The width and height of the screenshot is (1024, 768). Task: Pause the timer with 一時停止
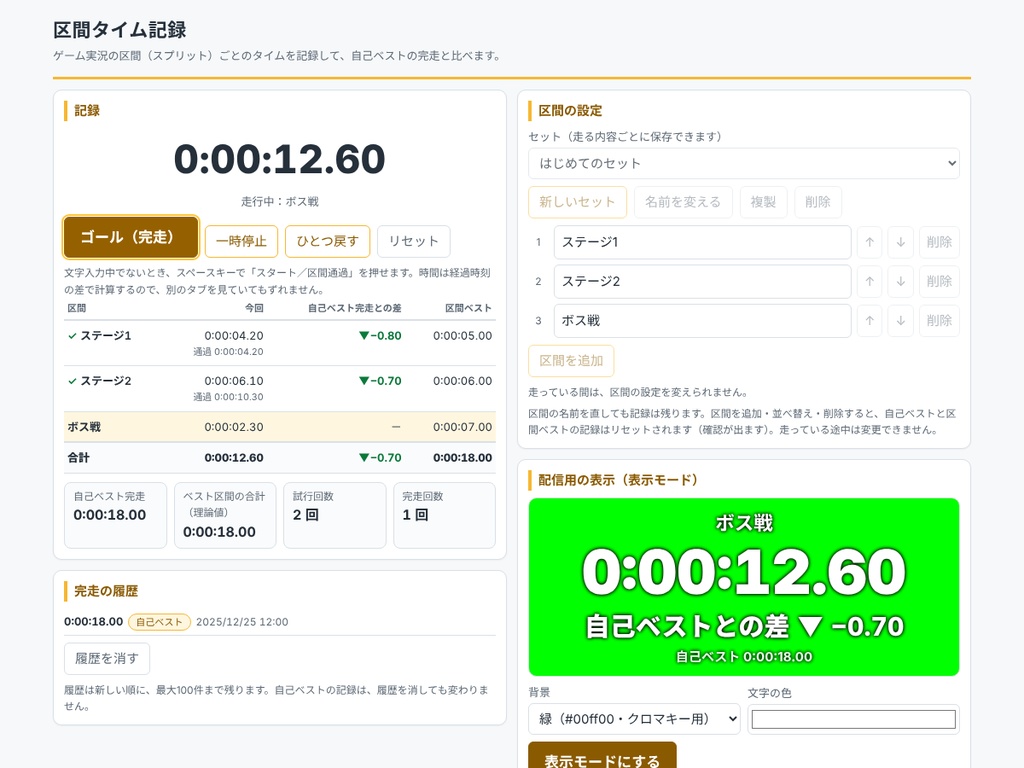(x=241, y=242)
